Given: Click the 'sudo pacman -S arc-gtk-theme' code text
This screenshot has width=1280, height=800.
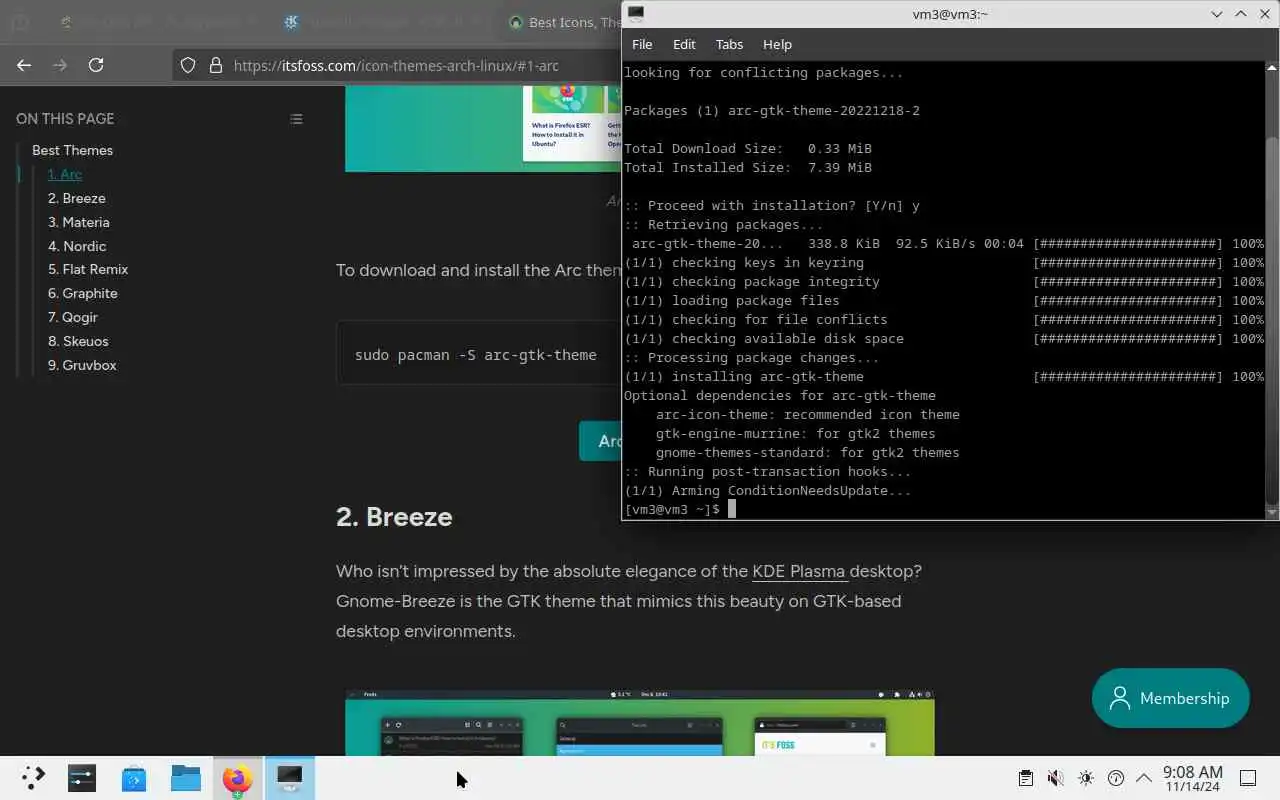Looking at the screenshot, I should [x=475, y=355].
